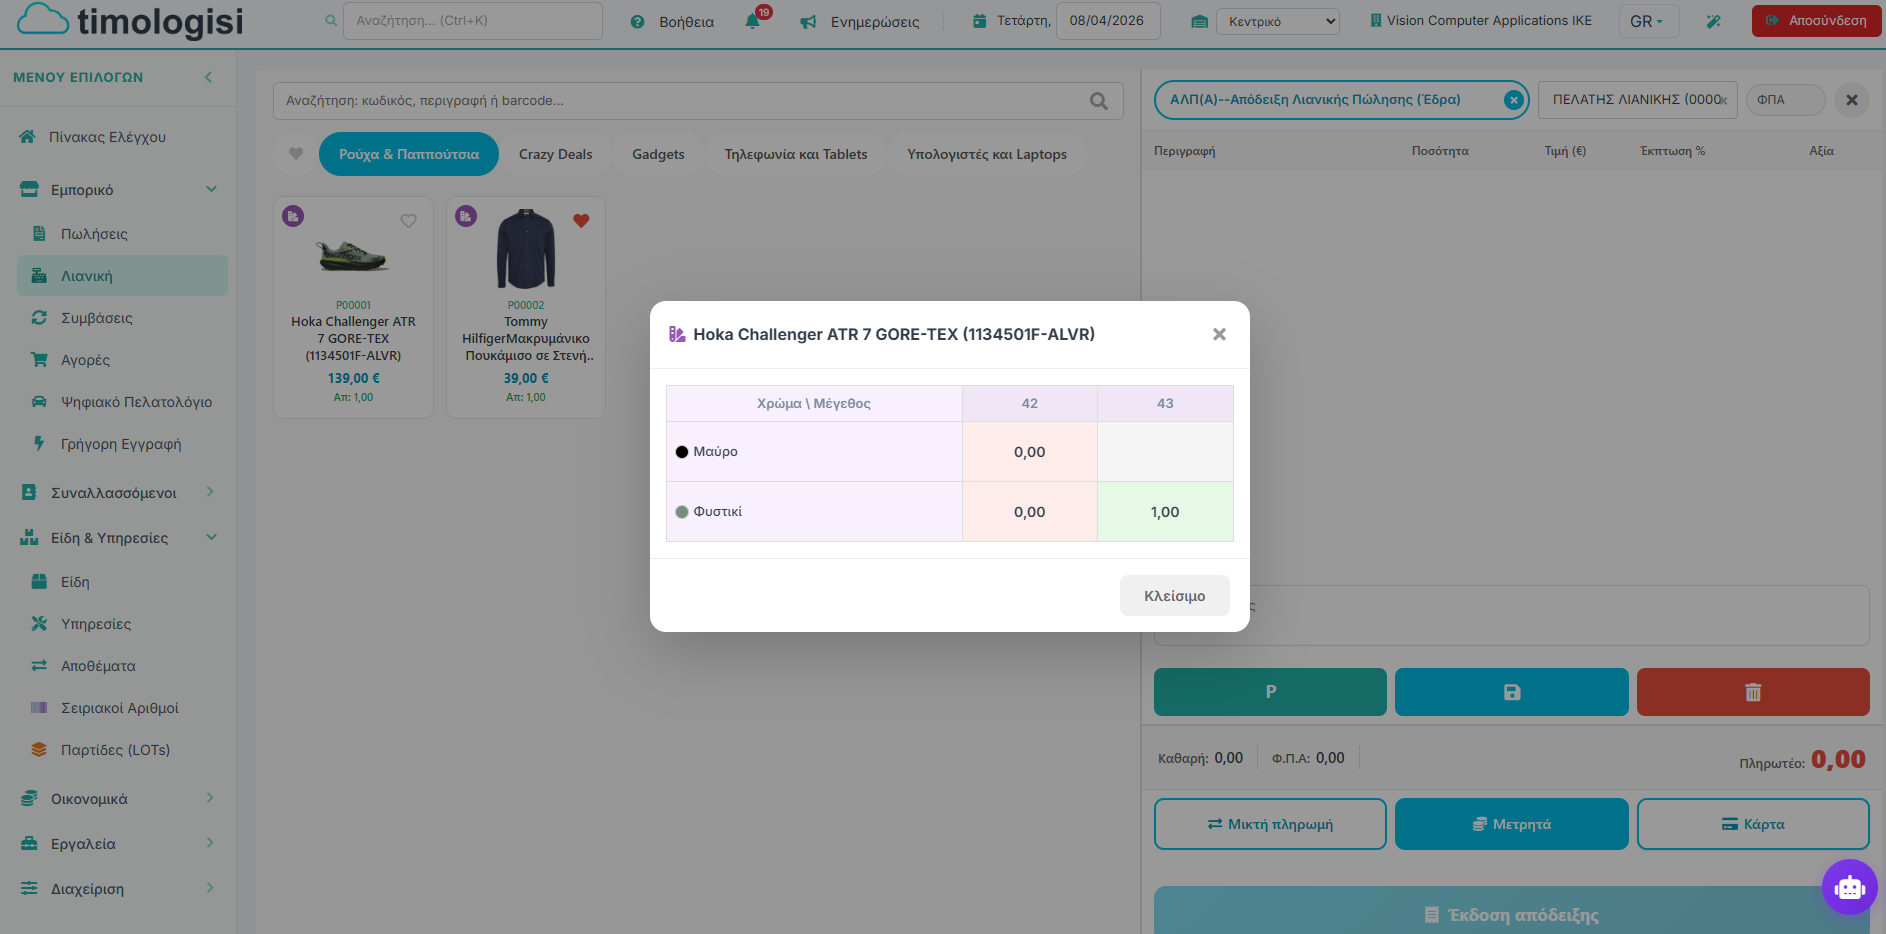Image resolution: width=1886 pixels, height=934 pixels.
Task: Click the Hoka Challenger shoe thumbnail
Action: [x=353, y=256]
